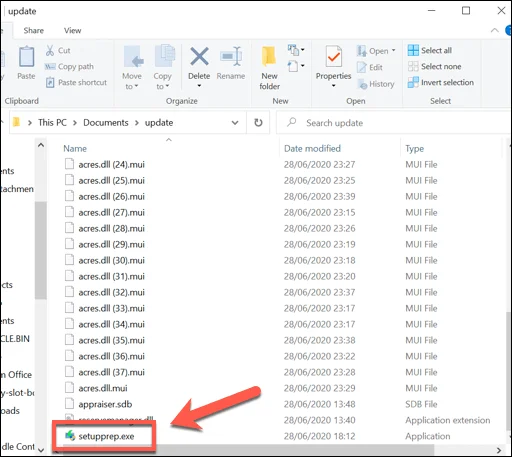This screenshot has height=457, width=512.
Task: Select acres.dll (30).mui file
Action: coord(112,260)
